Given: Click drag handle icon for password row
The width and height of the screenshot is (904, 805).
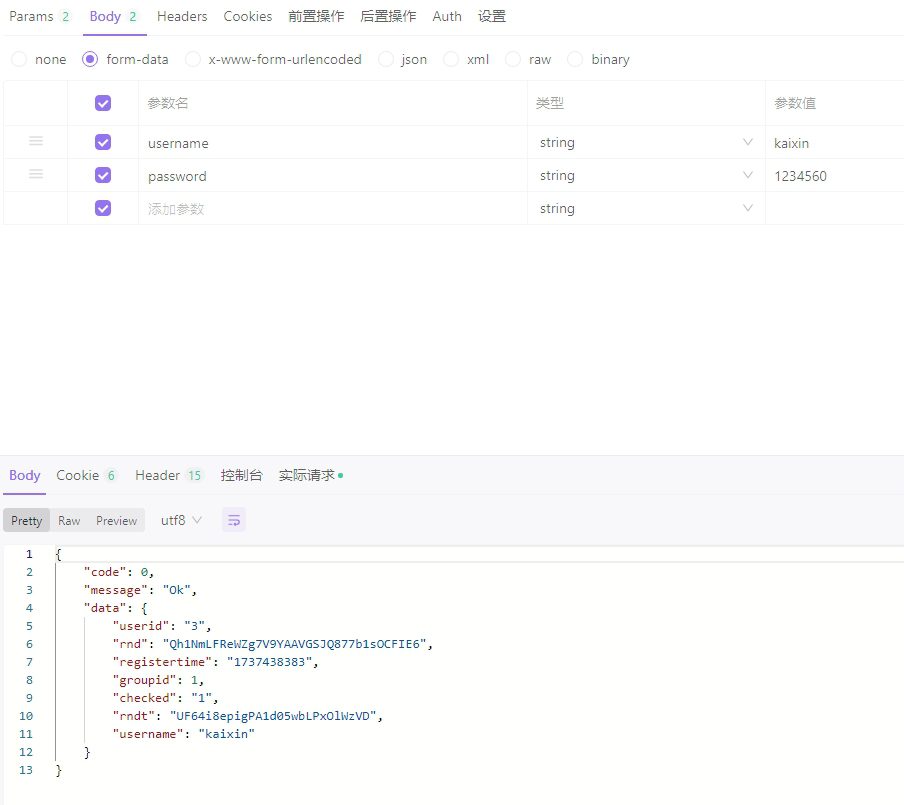Looking at the screenshot, I should point(36,174).
